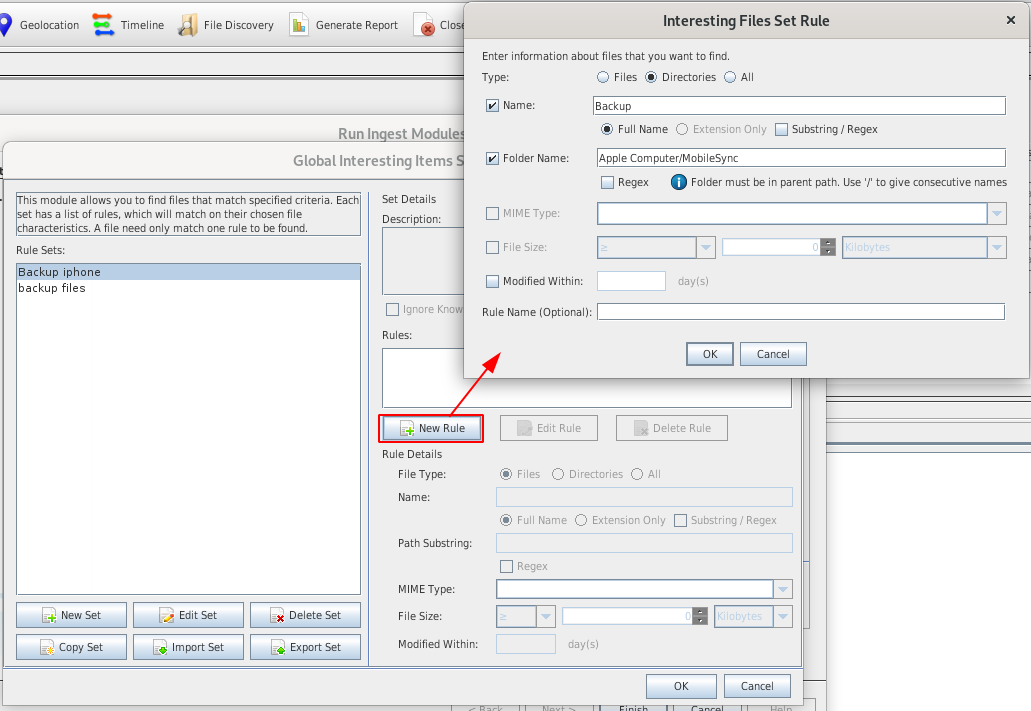Click Copy Set button
1031x711 pixels.
(x=72, y=647)
